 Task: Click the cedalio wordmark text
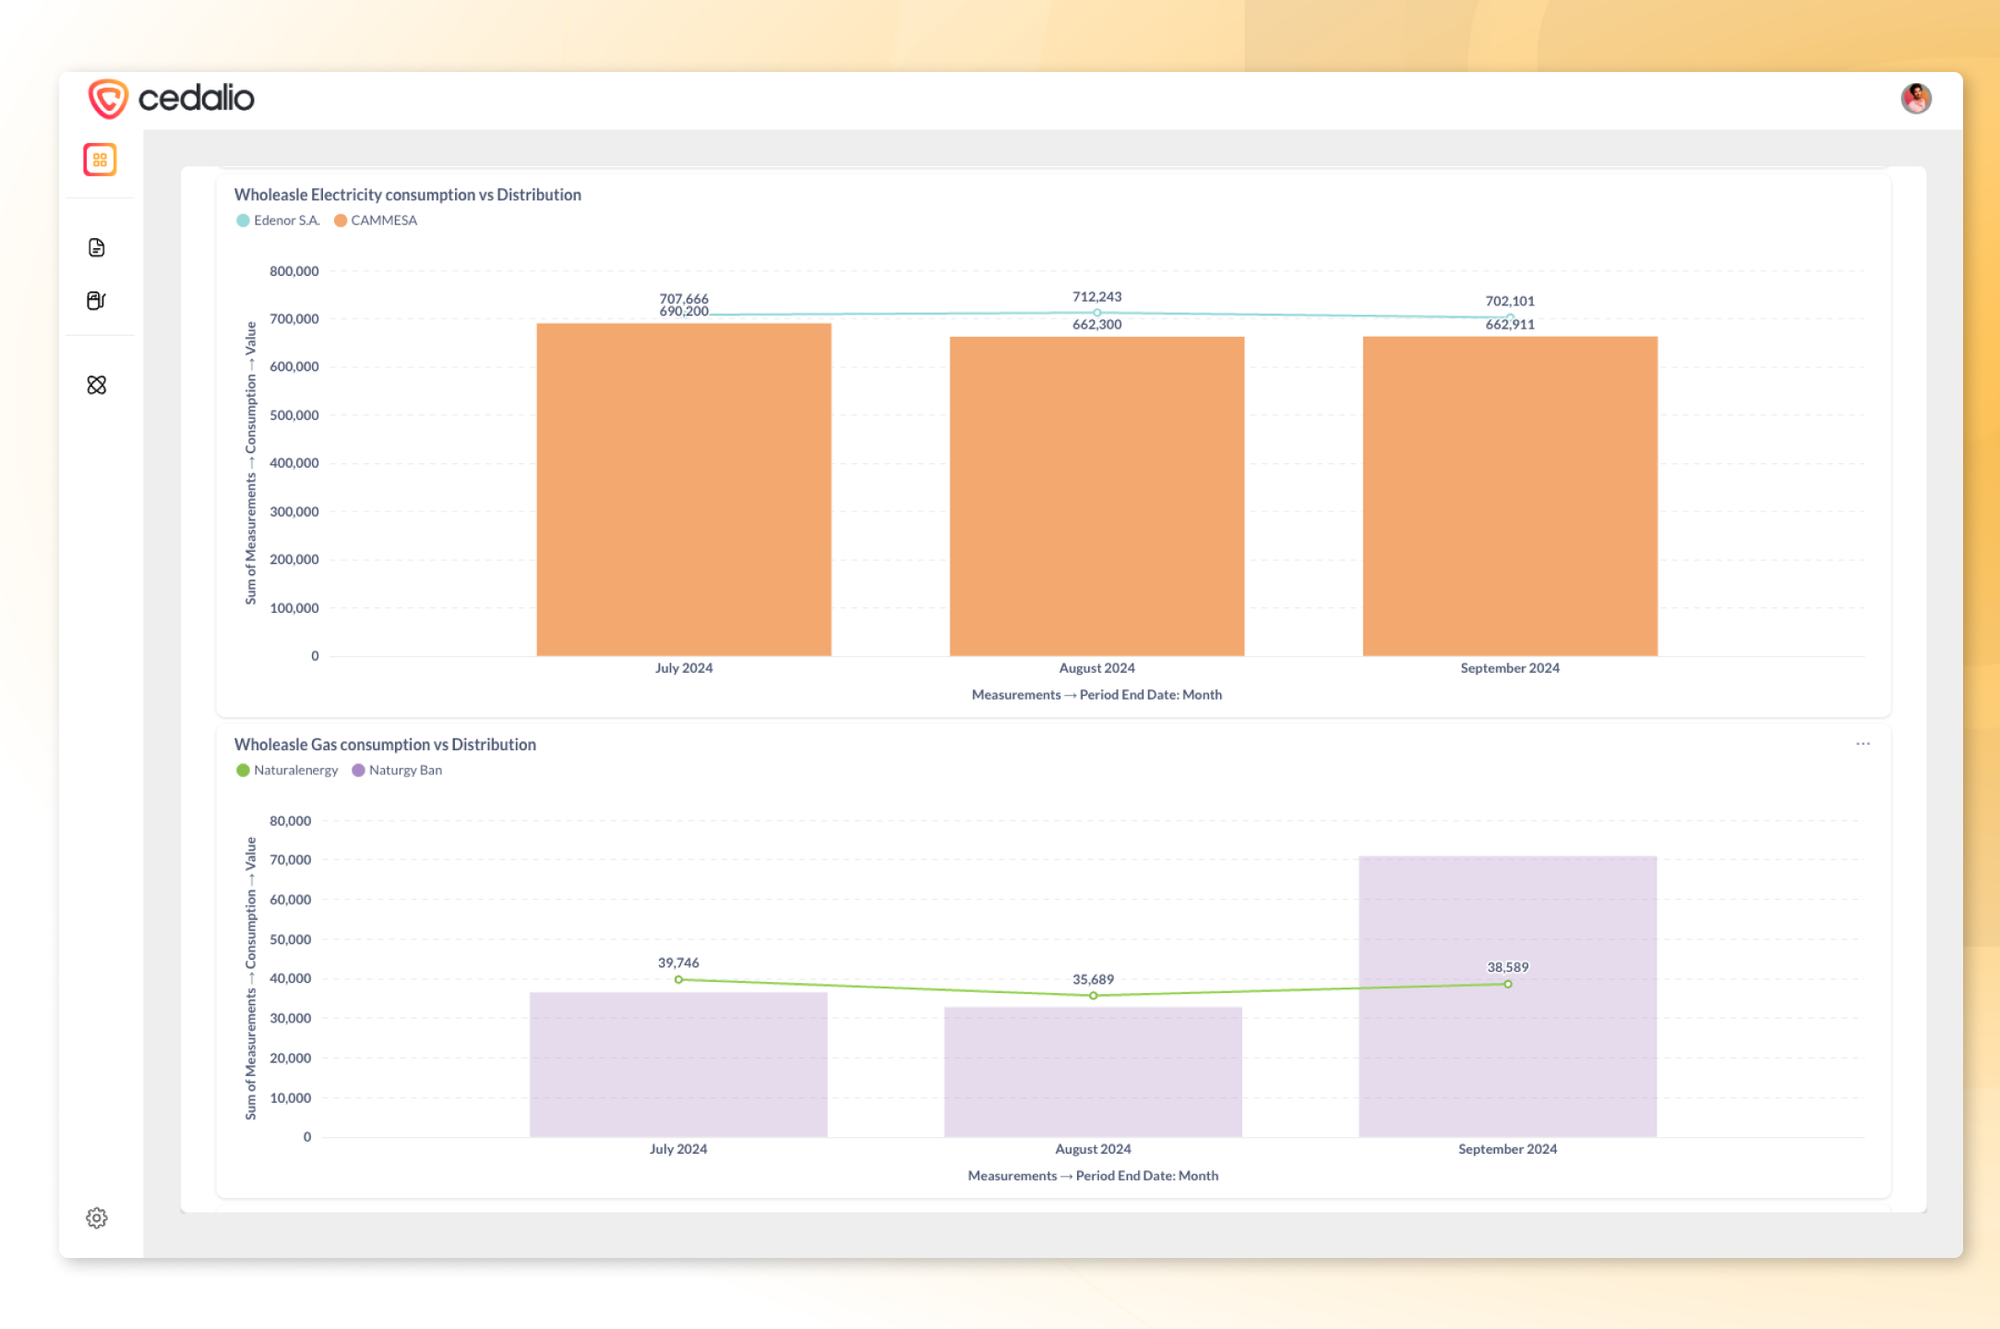point(196,98)
